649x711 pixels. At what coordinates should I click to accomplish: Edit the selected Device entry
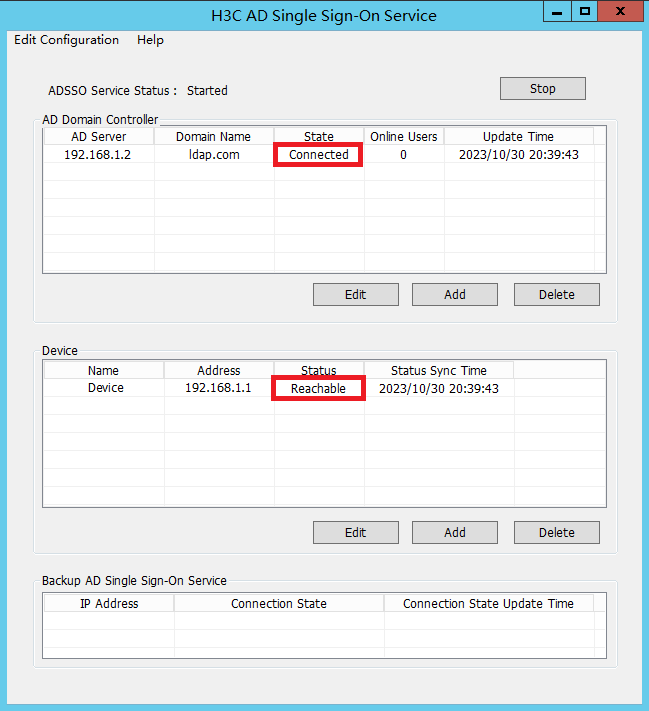click(x=356, y=532)
